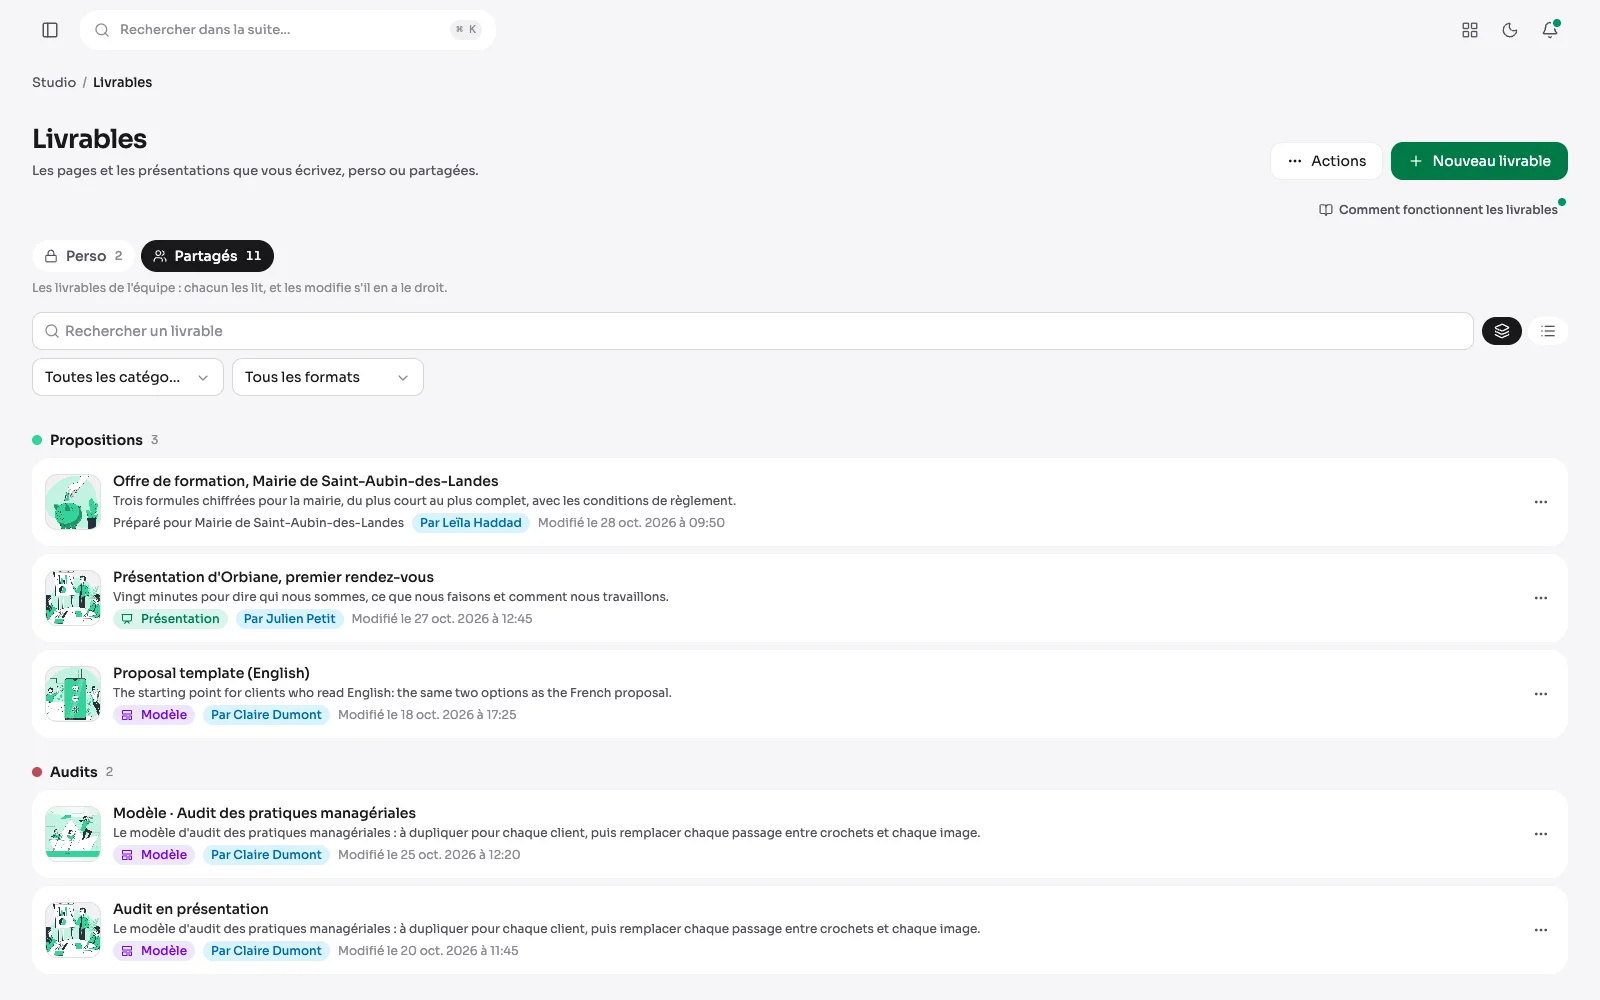
Task: Click thumbnail of Modèle · Audit des pratiques managériales
Action: 73,834
